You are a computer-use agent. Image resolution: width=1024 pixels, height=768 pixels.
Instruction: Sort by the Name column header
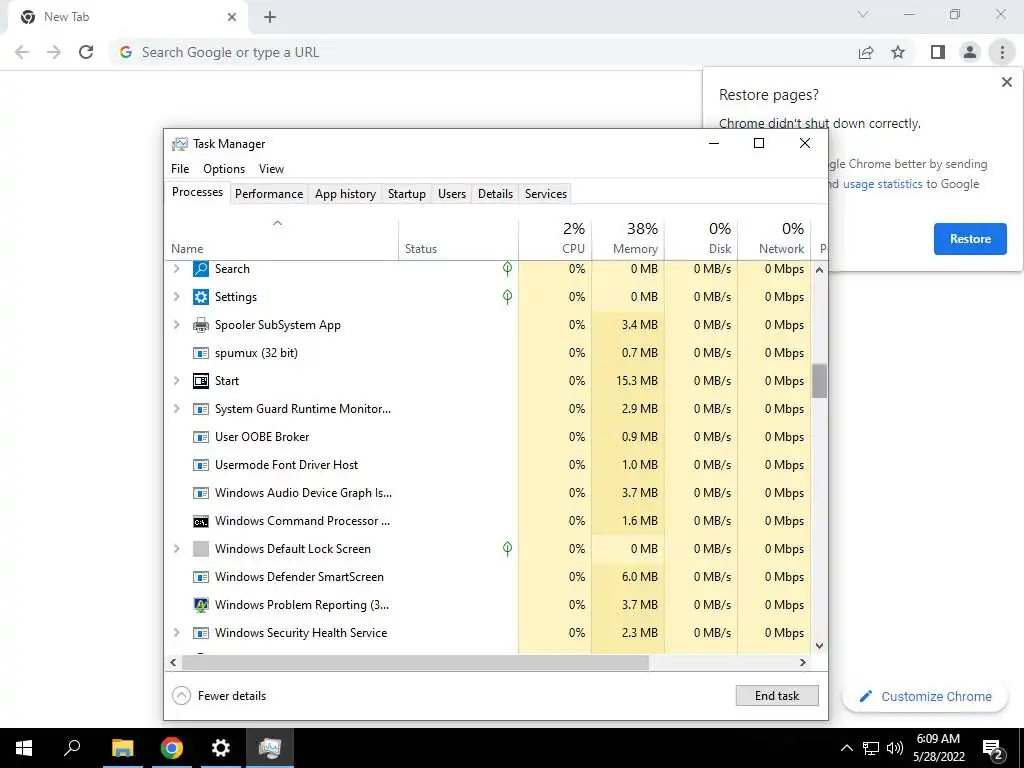[281, 239]
